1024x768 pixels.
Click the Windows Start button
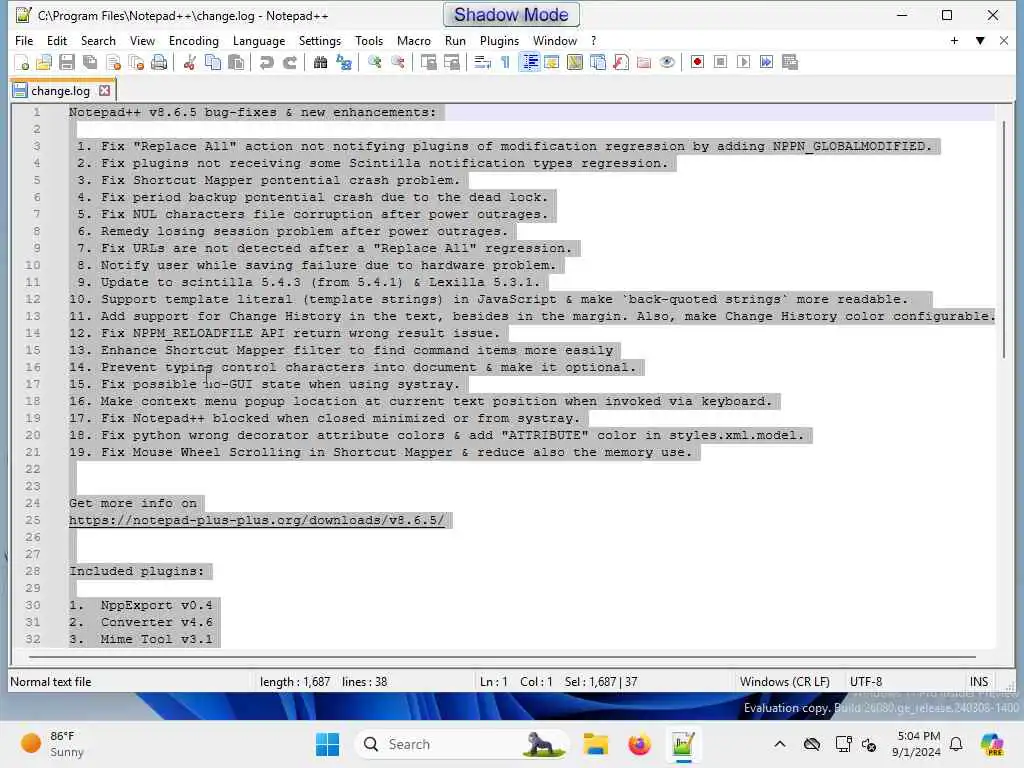pyautogui.click(x=327, y=744)
